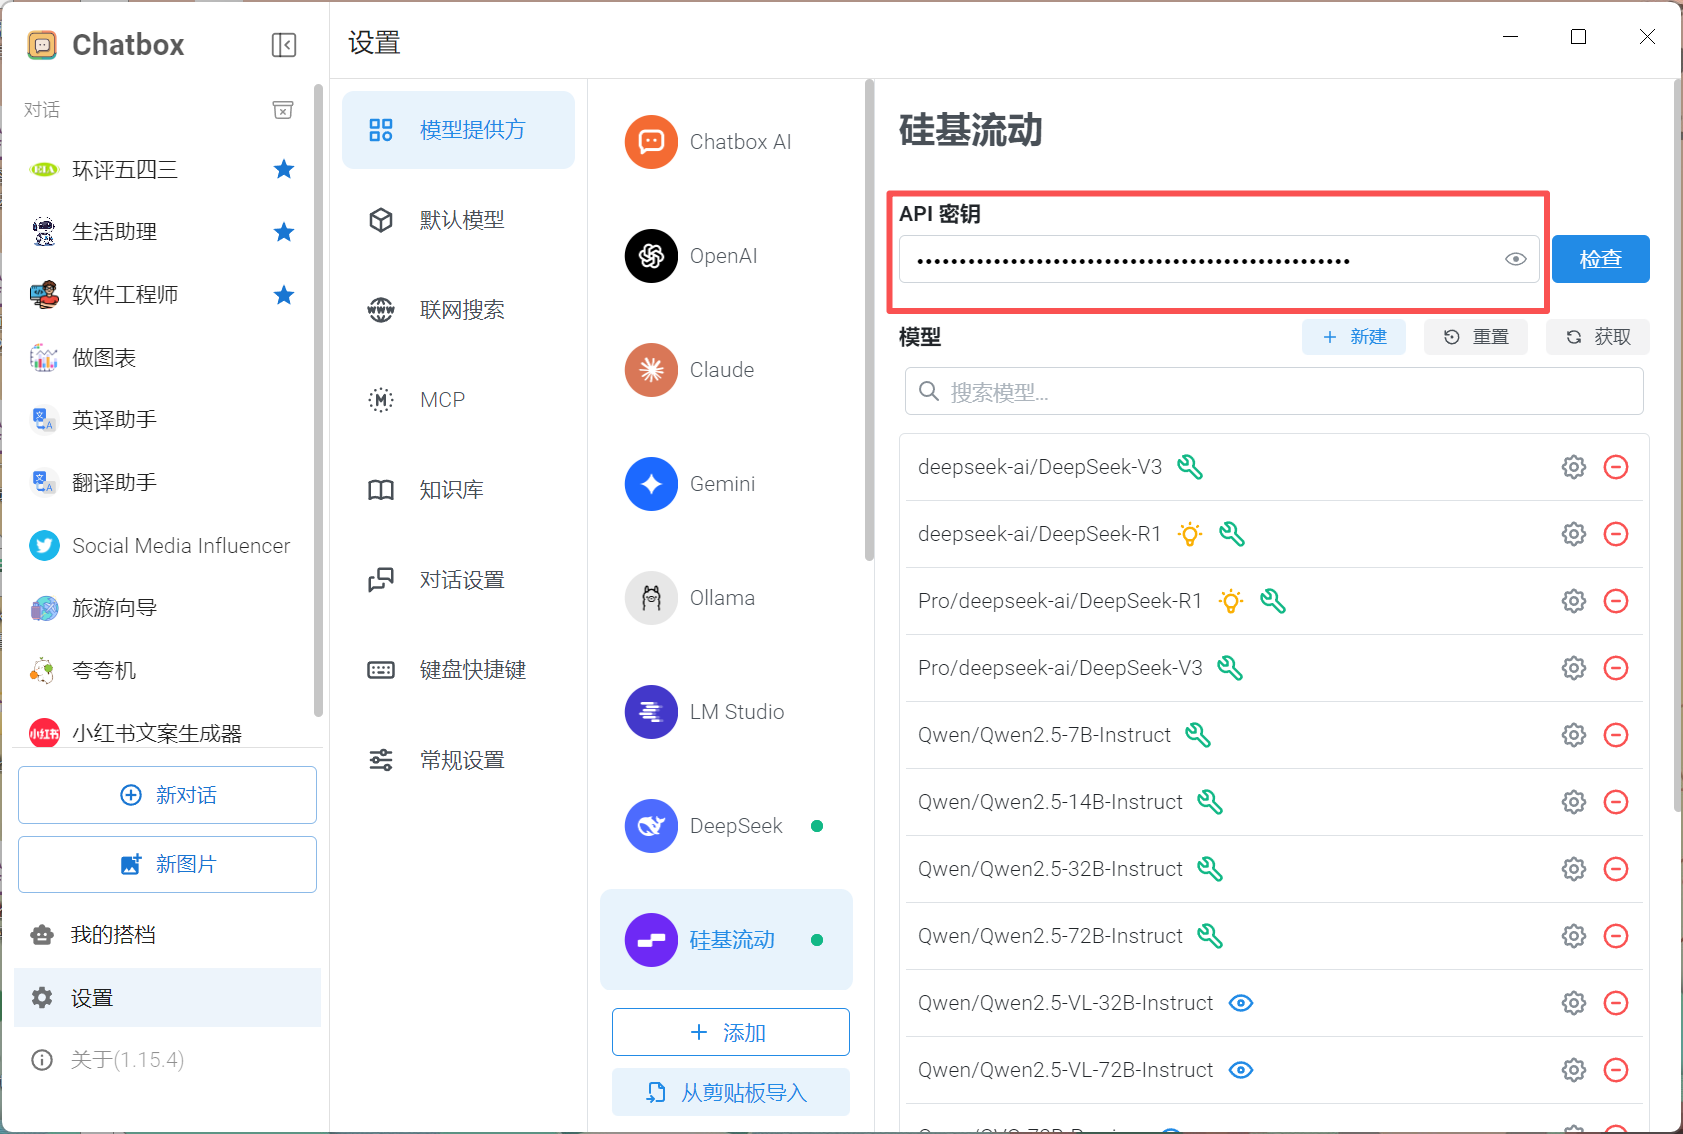The width and height of the screenshot is (1683, 1134).
Task: Open the 默认模型 settings tab
Action: click(x=460, y=220)
